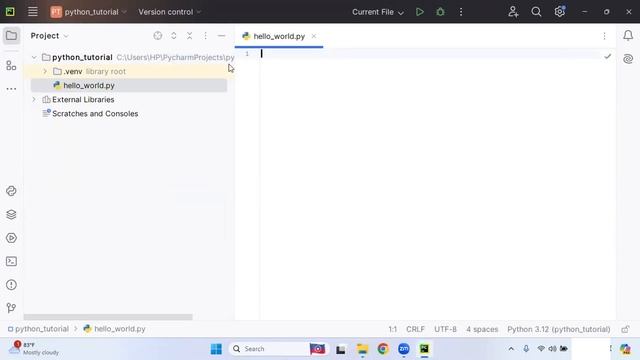The image size is (640, 360).
Task: Expand all project tree nodes
Action: 174,36
